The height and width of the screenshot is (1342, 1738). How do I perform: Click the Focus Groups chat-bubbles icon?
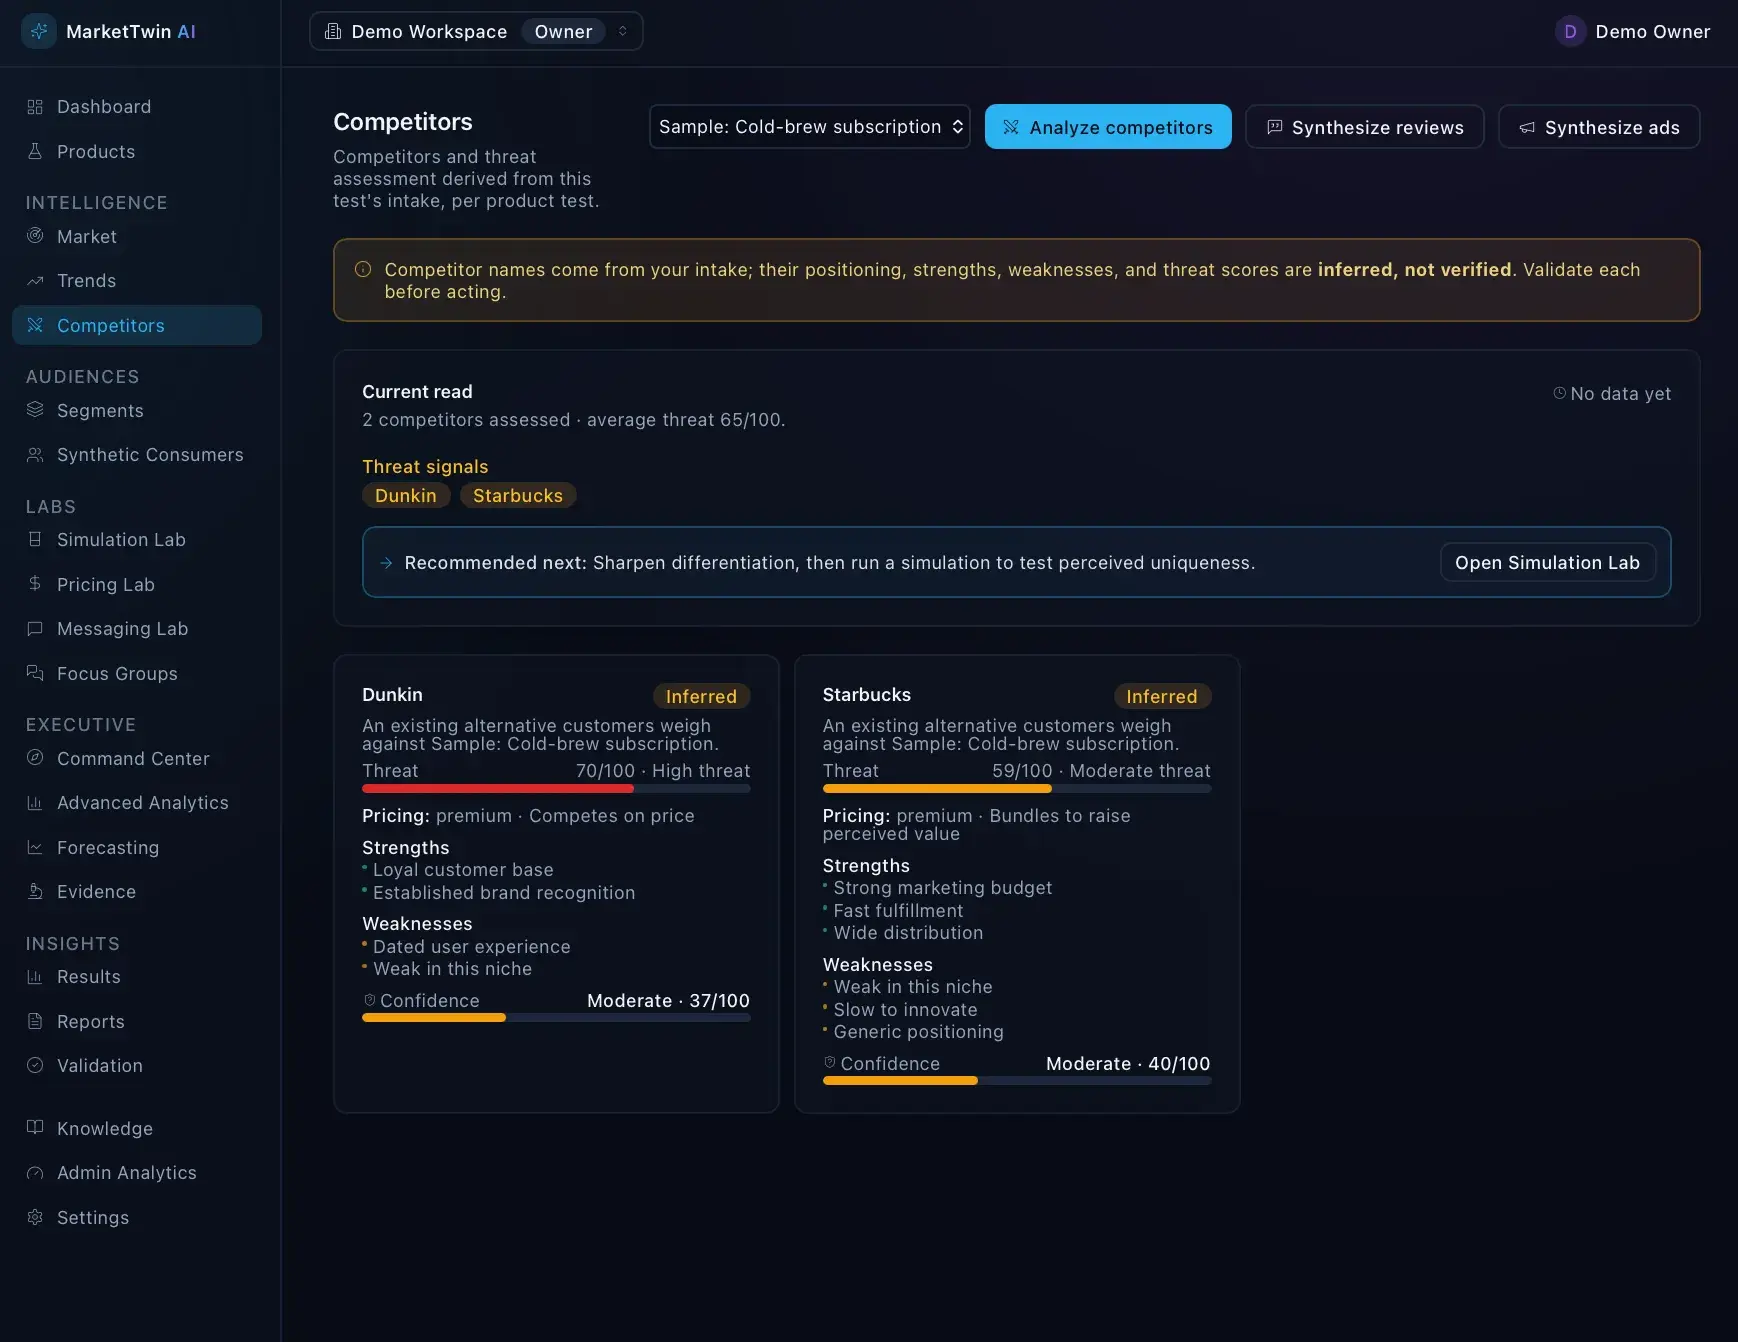35,673
